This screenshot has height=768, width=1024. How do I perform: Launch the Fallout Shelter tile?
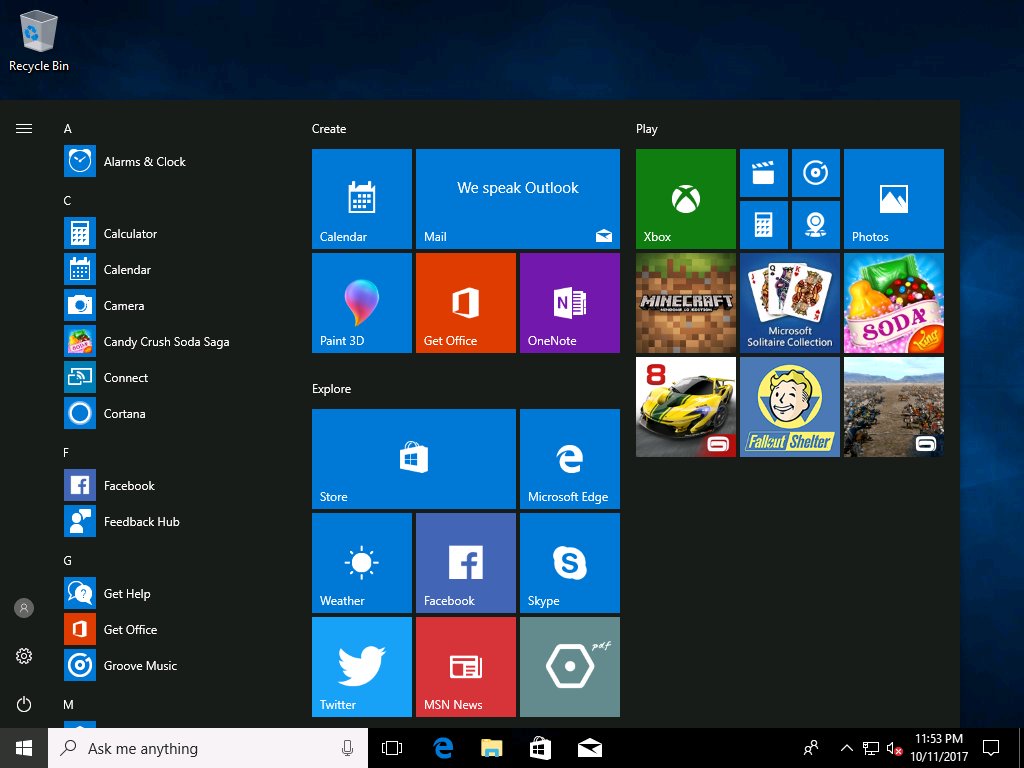[x=790, y=407]
